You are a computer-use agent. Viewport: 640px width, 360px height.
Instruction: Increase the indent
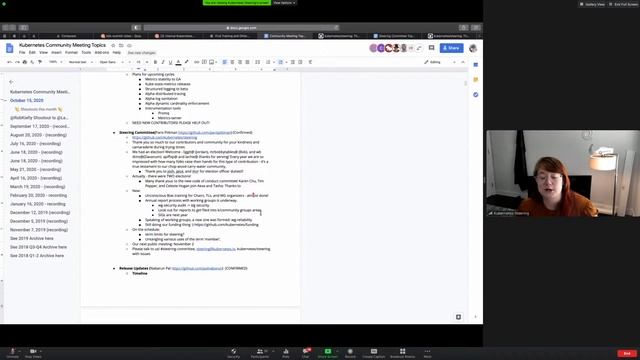click(x=300, y=62)
